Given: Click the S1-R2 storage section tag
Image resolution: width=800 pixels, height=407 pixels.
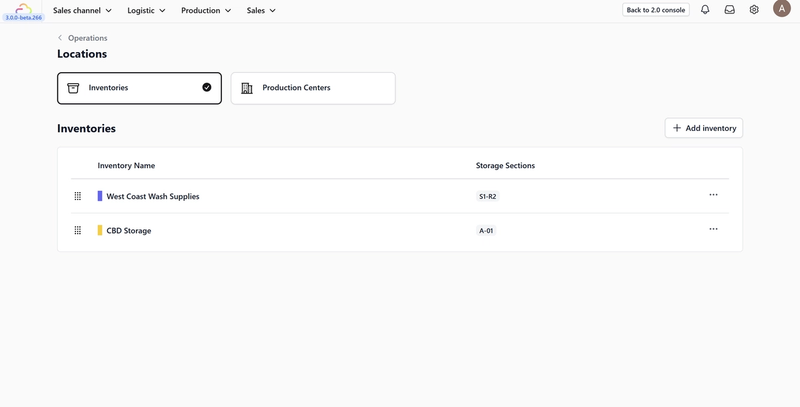Looking at the screenshot, I should point(488,196).
